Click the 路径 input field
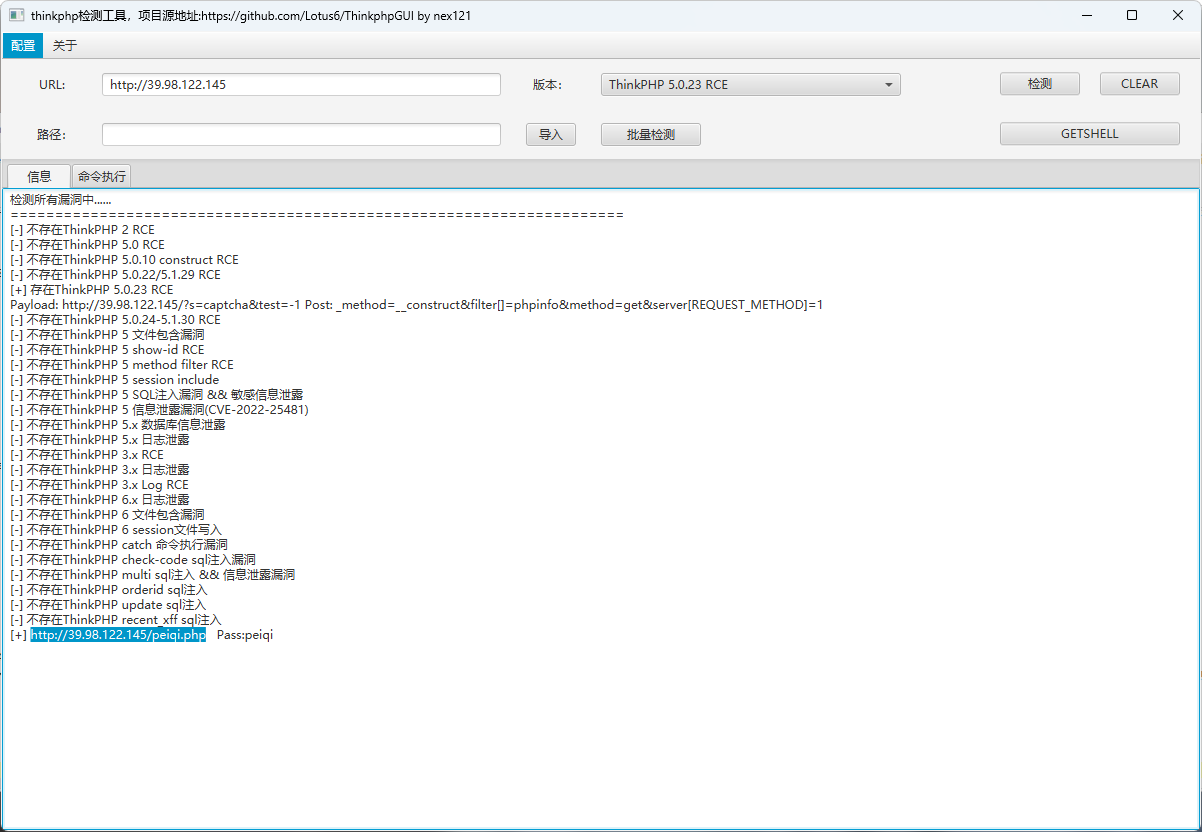Viewport: 1202px width, 832px height. (301, 134)
